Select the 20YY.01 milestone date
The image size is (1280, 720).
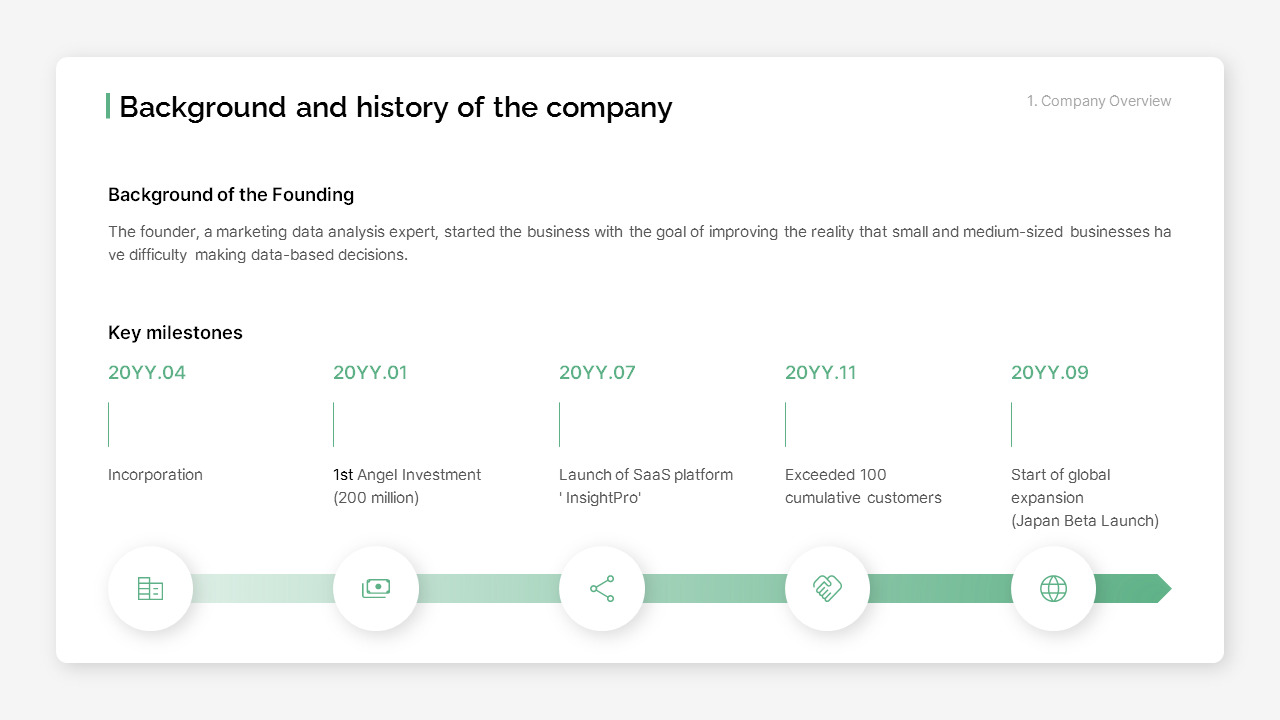(x=370, y=373)
